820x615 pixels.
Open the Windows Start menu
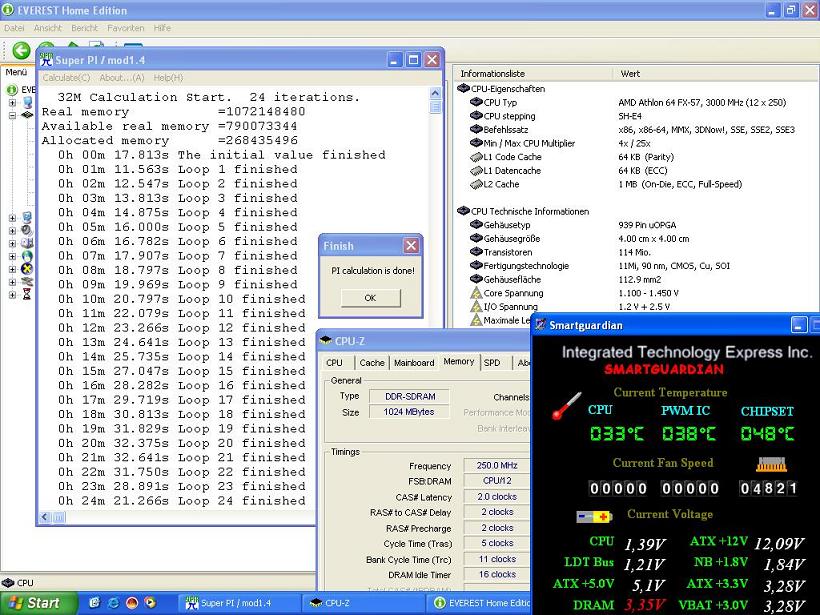(x=38, y=603)
